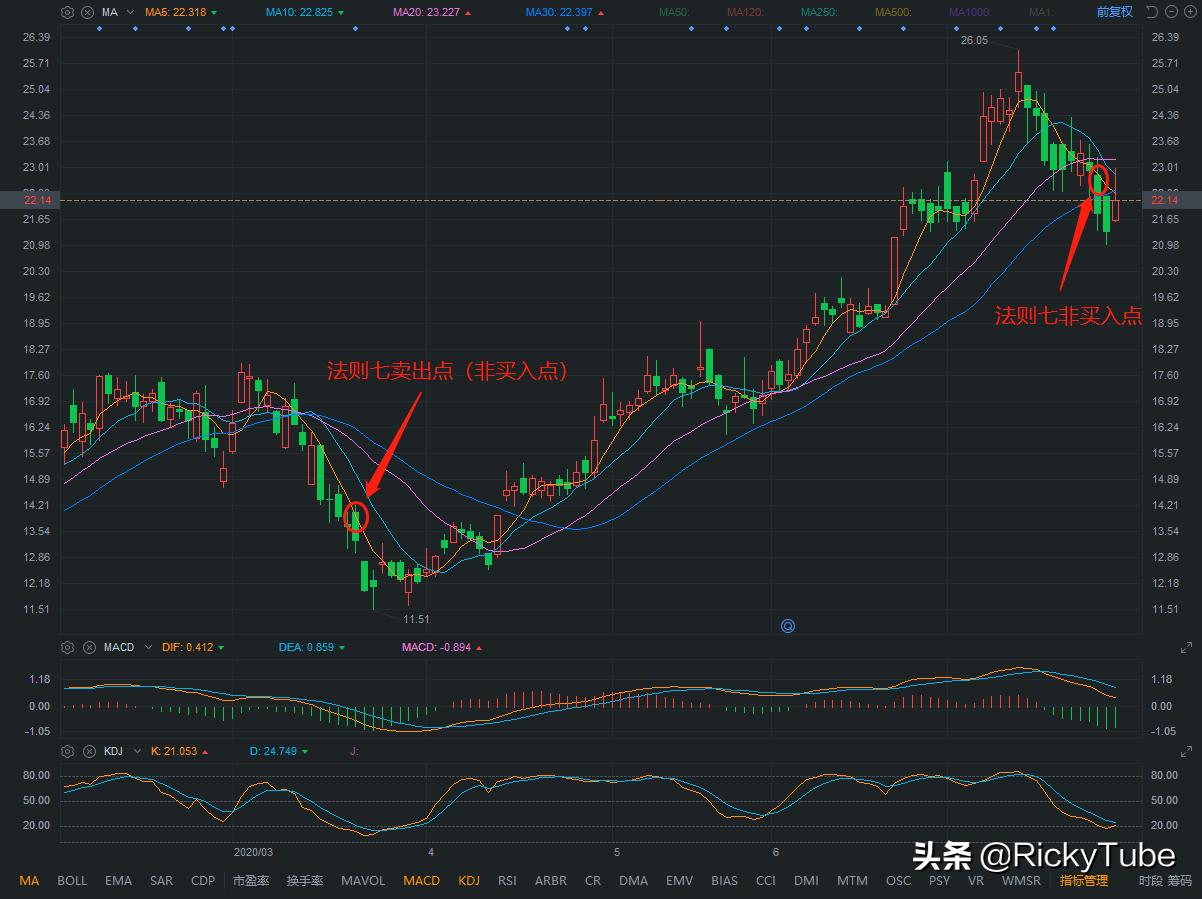The width and height of the screenshot is (1202, 899).
Task: Click the blue @ marker on chart
Action: (x=788, y=626)
